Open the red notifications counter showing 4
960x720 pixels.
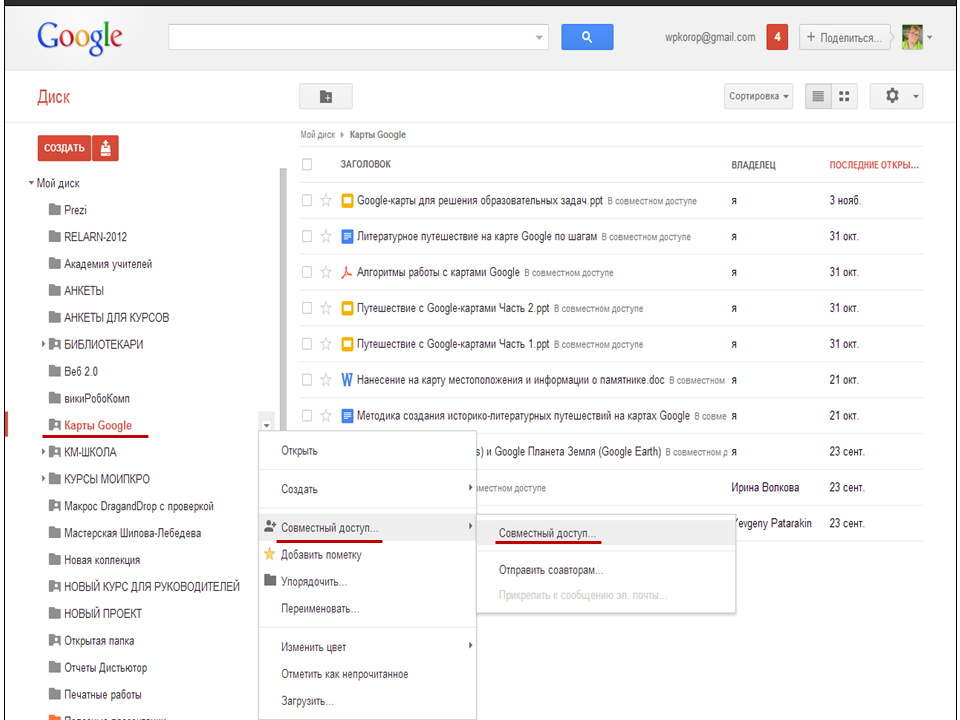pos(777,37)
